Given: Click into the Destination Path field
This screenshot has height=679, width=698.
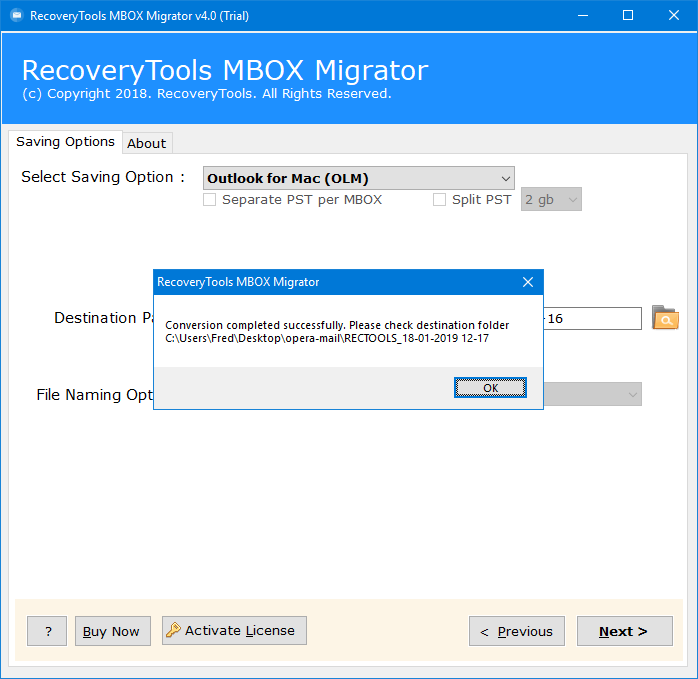Looking at the screenshot, I should [x=592, y=318].
